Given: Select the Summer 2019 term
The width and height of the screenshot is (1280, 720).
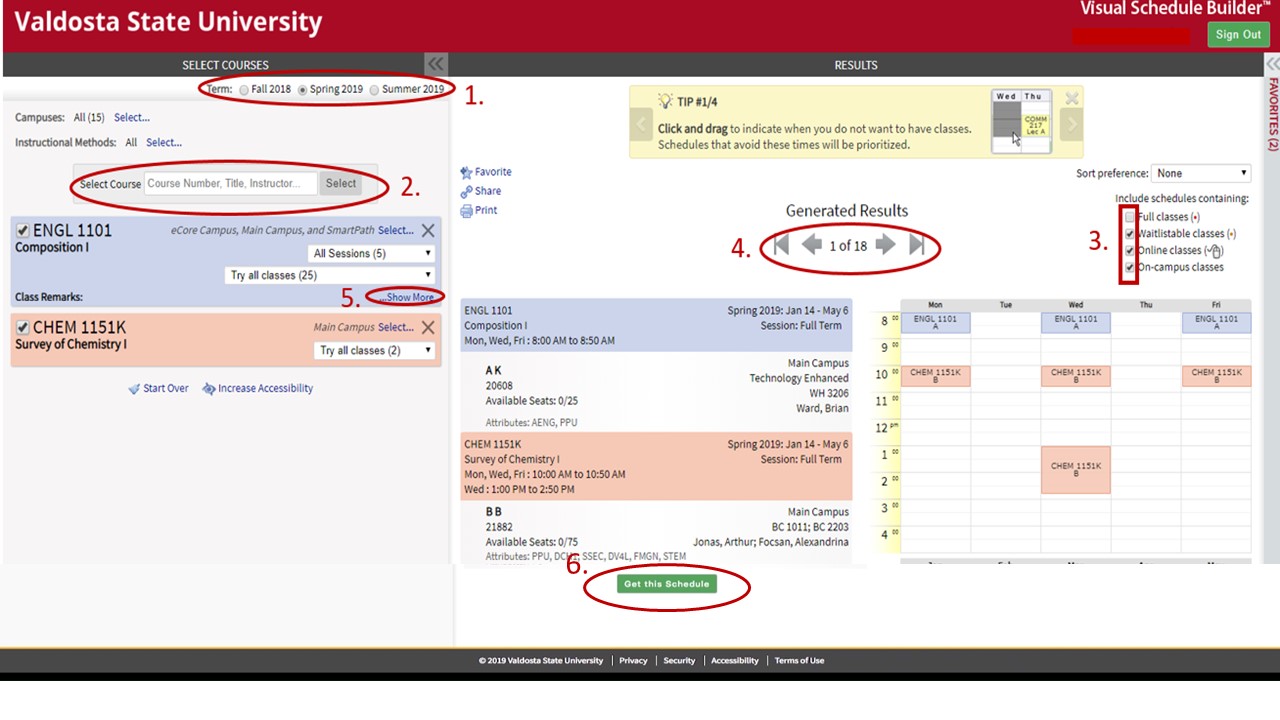Looking at the screenshot, I should (374, 90).
